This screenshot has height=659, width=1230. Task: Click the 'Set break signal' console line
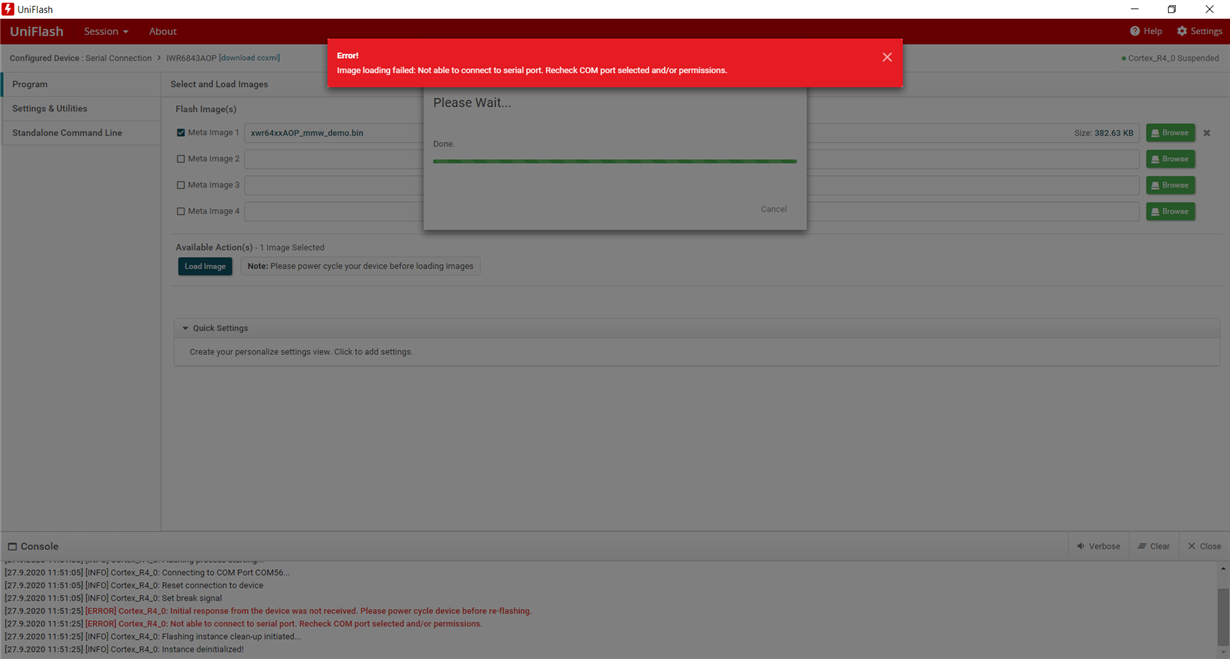click(113, 598)
